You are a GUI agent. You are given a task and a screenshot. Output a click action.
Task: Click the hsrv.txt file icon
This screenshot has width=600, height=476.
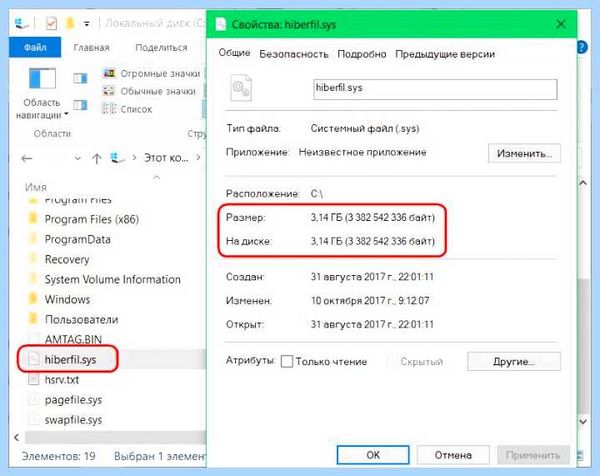pos(34,379)
